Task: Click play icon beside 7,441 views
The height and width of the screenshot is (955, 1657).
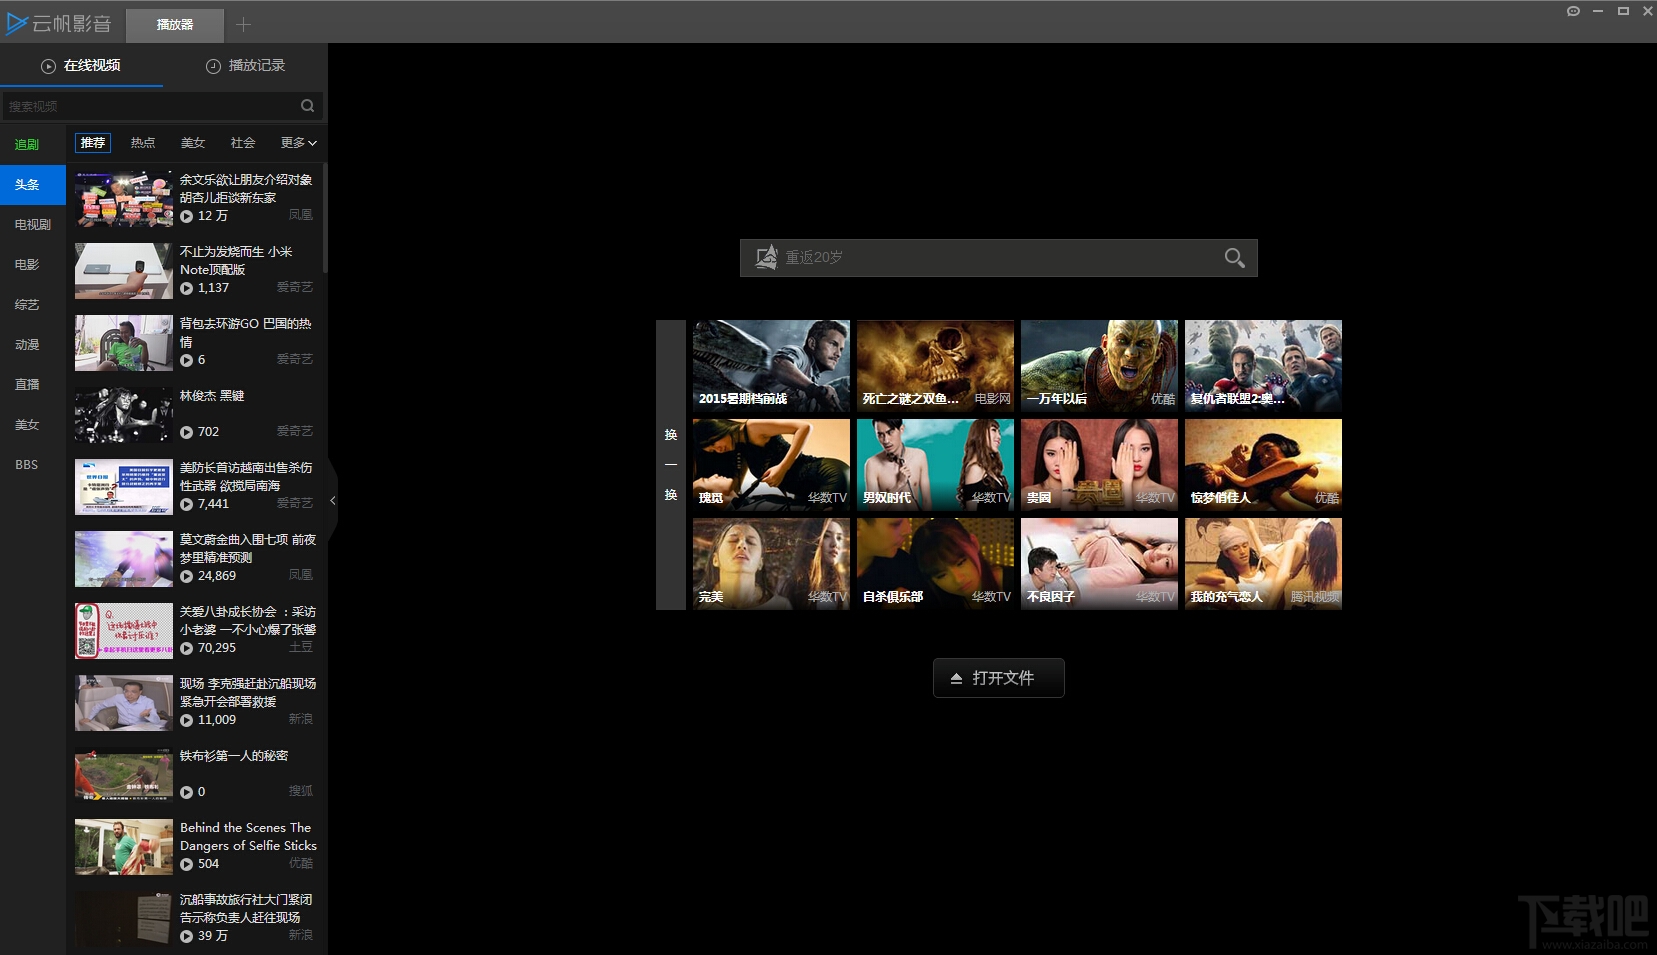Action: click(187, 504)
